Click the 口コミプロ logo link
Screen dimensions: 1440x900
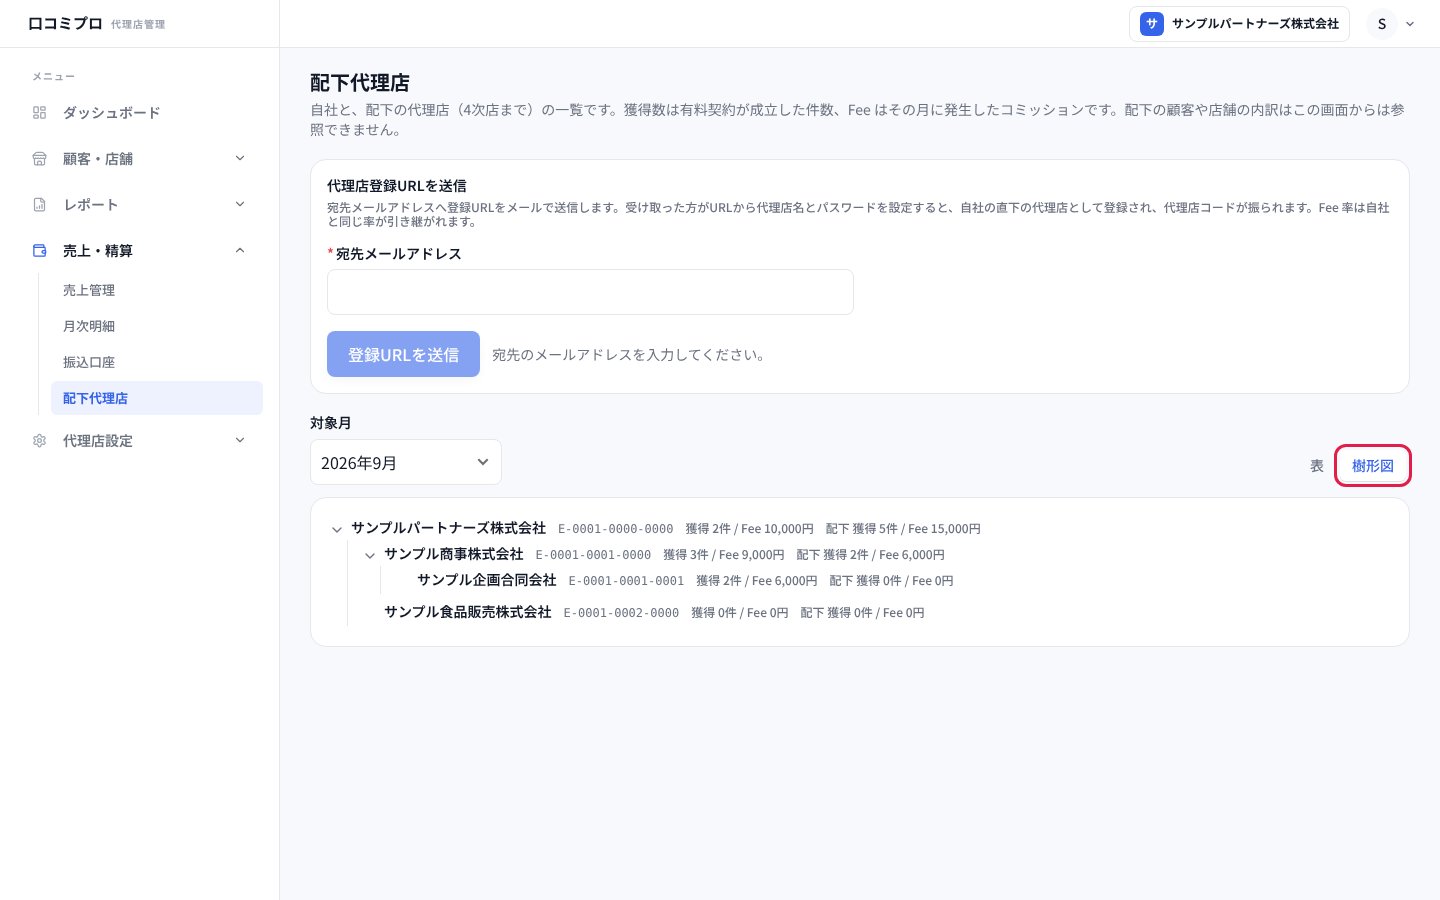click(x=65, y=24)
